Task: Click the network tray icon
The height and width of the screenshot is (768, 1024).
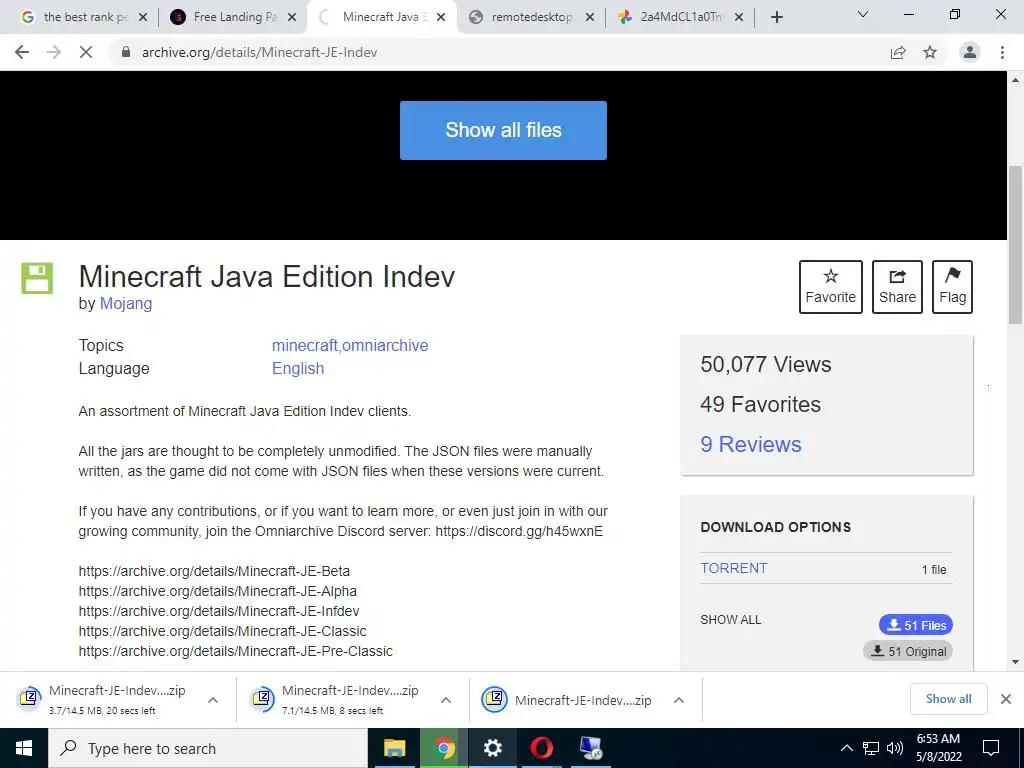Action: pos(871,748)
